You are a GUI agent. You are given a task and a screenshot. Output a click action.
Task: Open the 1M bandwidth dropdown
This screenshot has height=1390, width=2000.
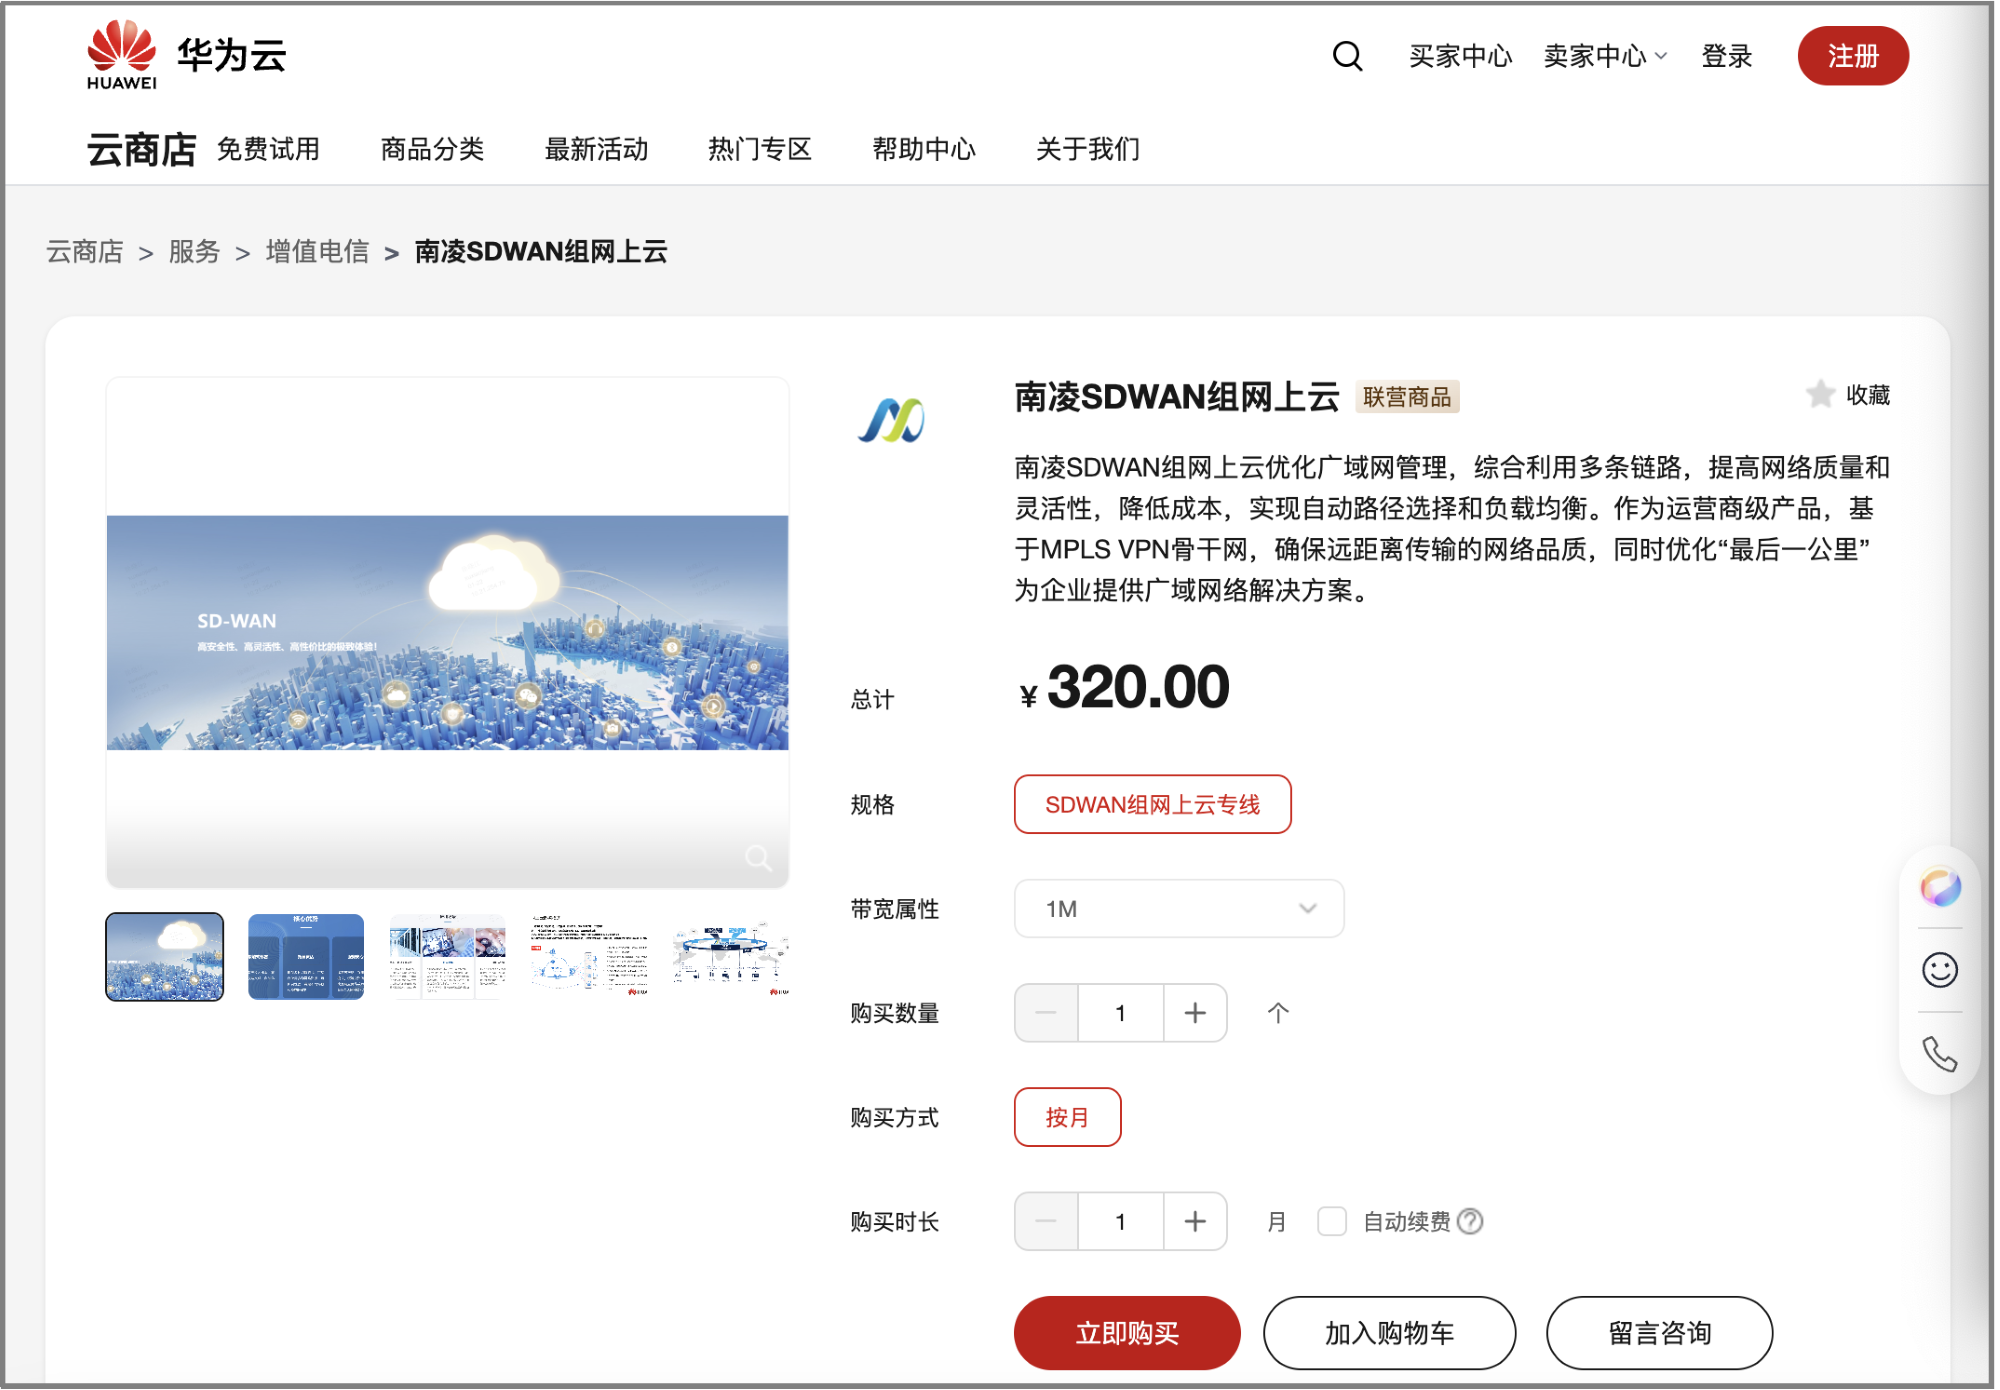pos(1179,908)
